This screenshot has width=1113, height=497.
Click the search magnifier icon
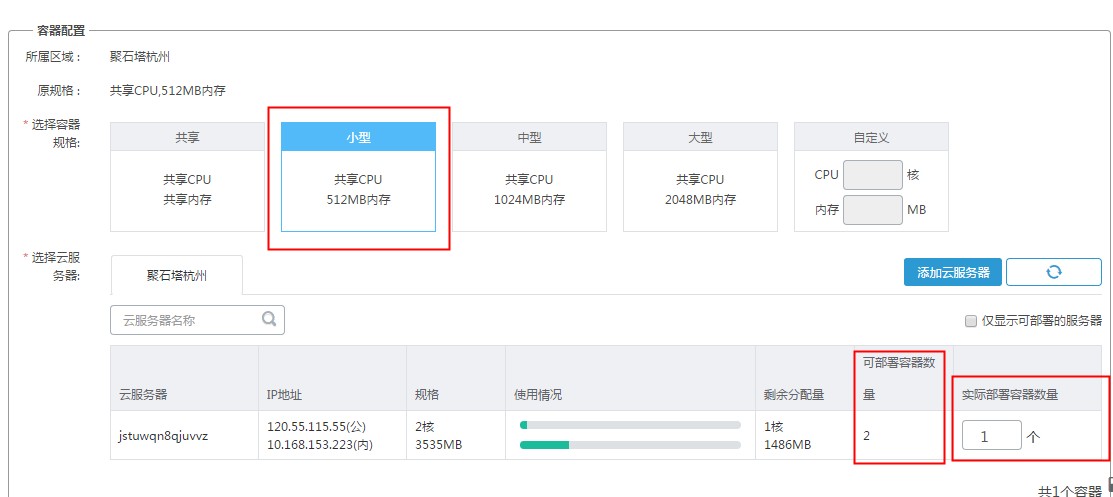[x=269, y=320]
